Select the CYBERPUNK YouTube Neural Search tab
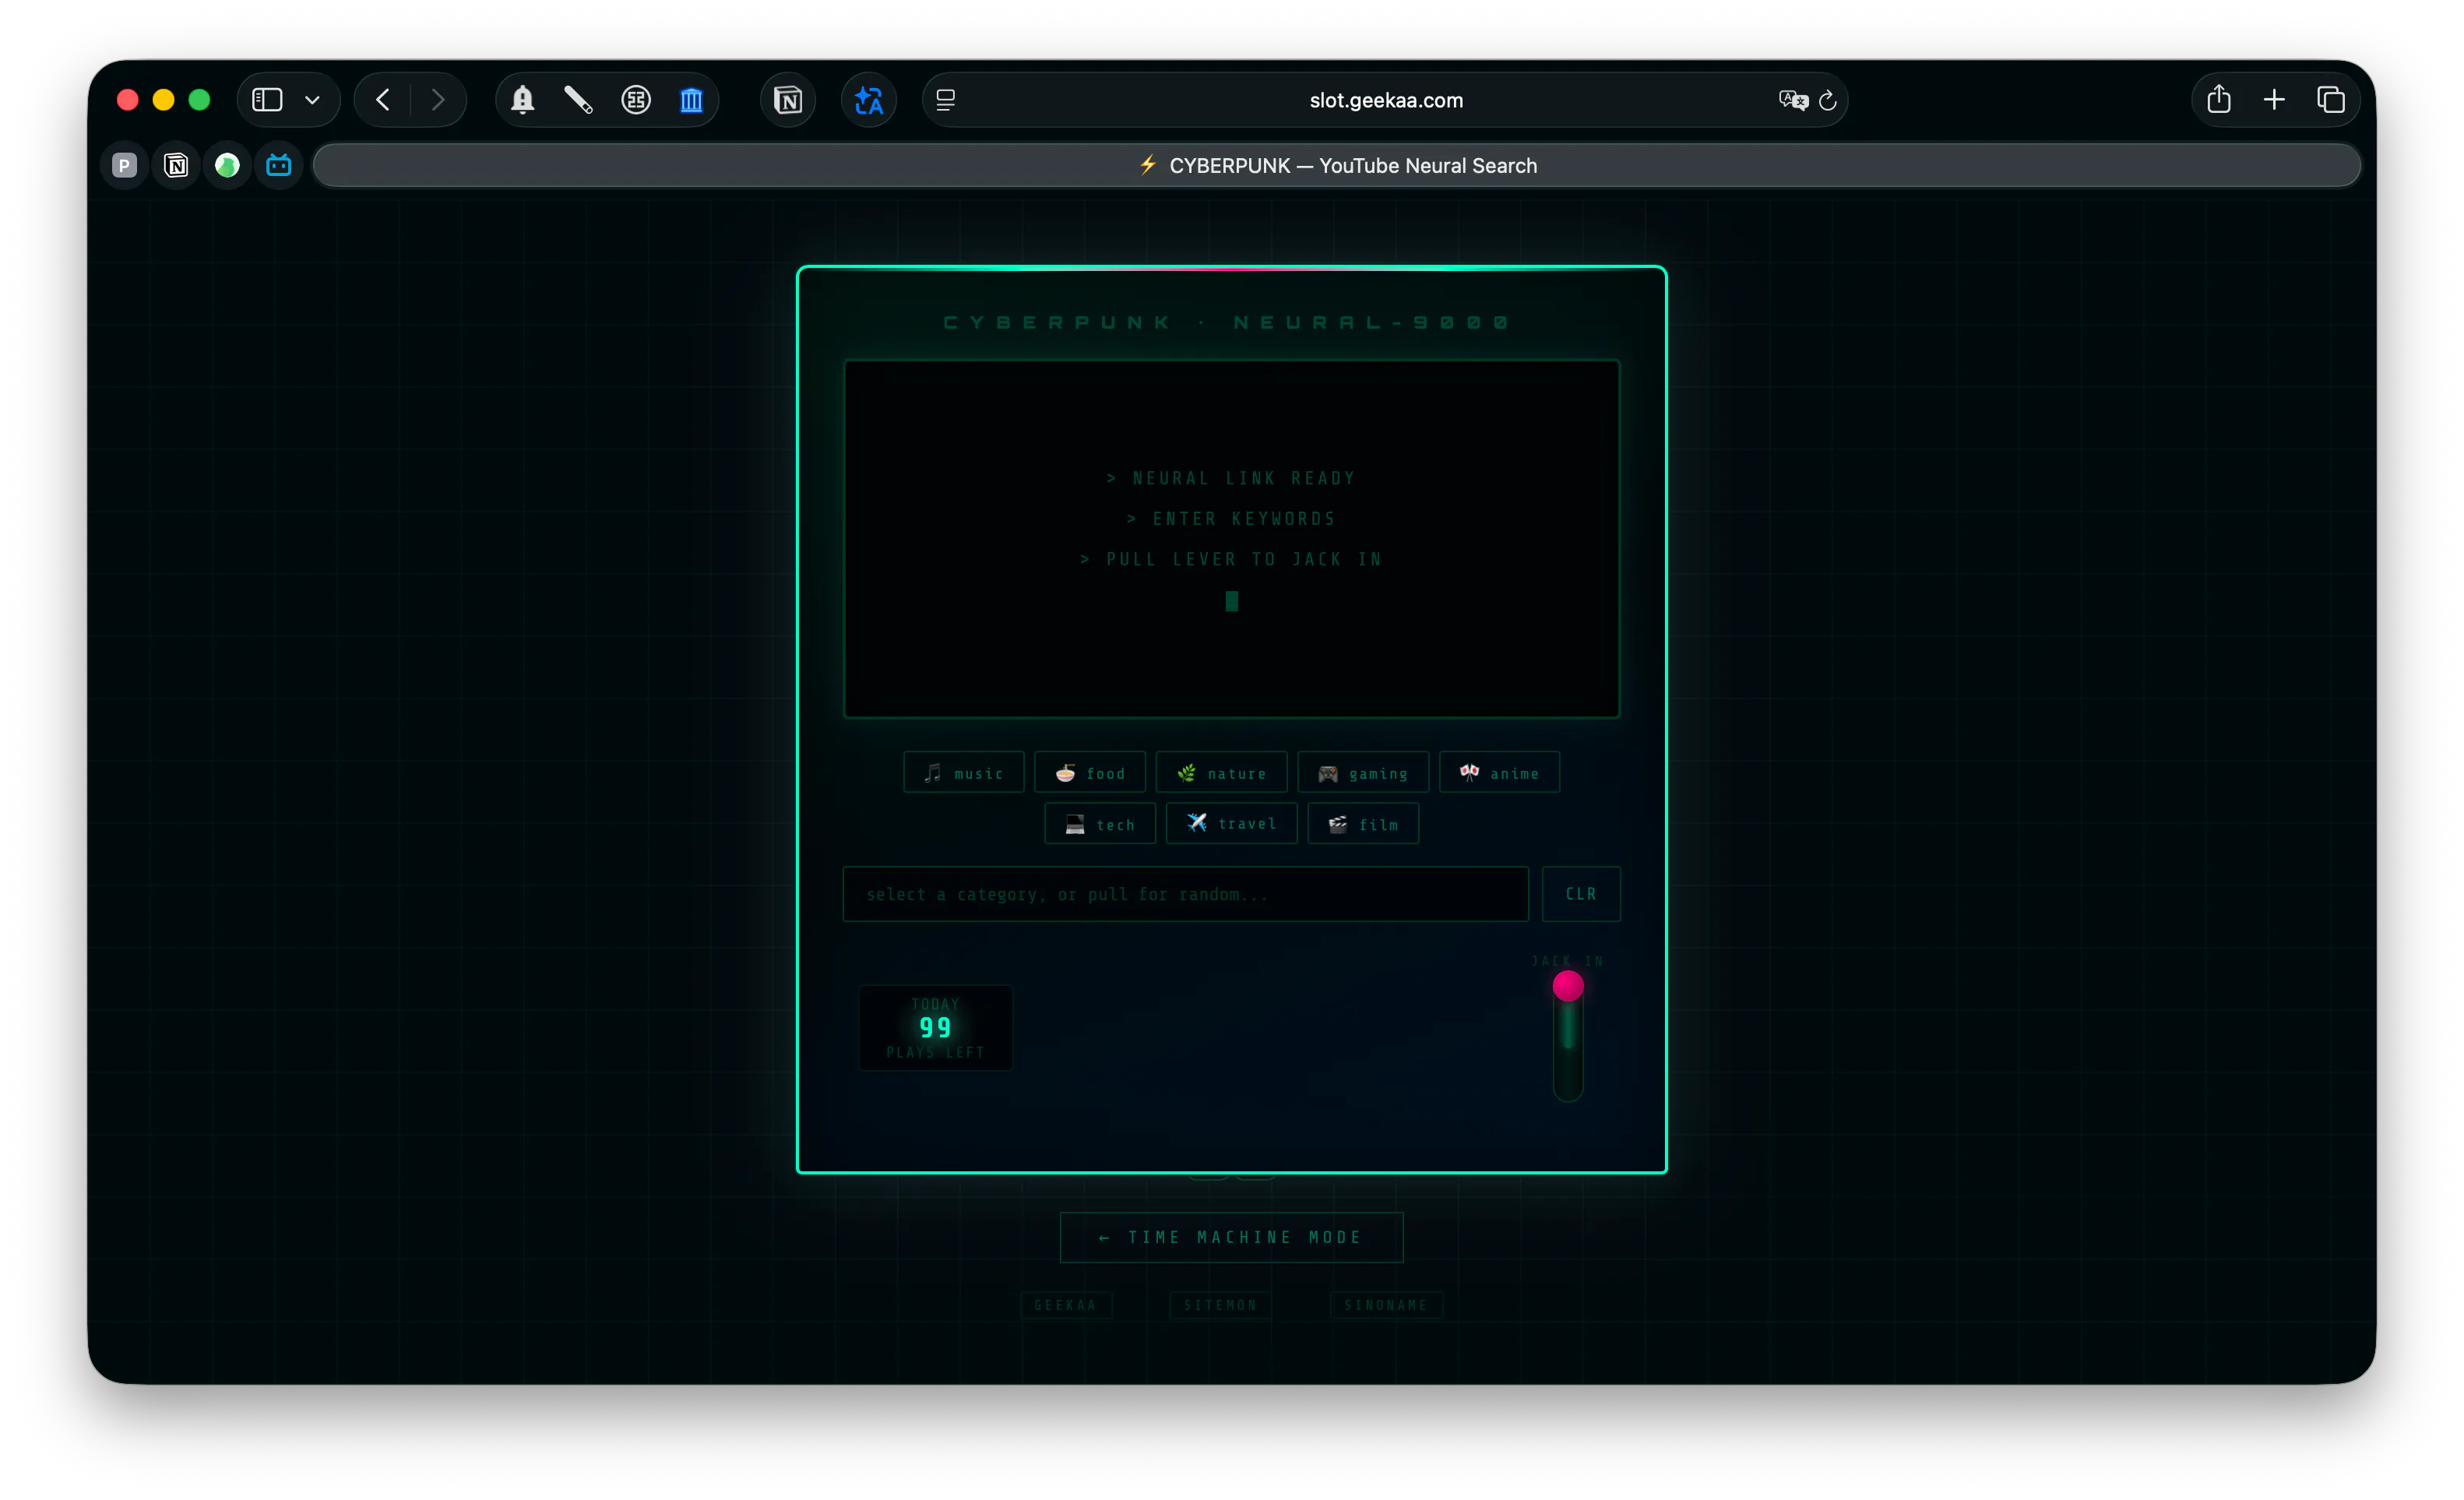Image resolution: width=2464 pixels, height=1500 pixels. [1337, 165]
